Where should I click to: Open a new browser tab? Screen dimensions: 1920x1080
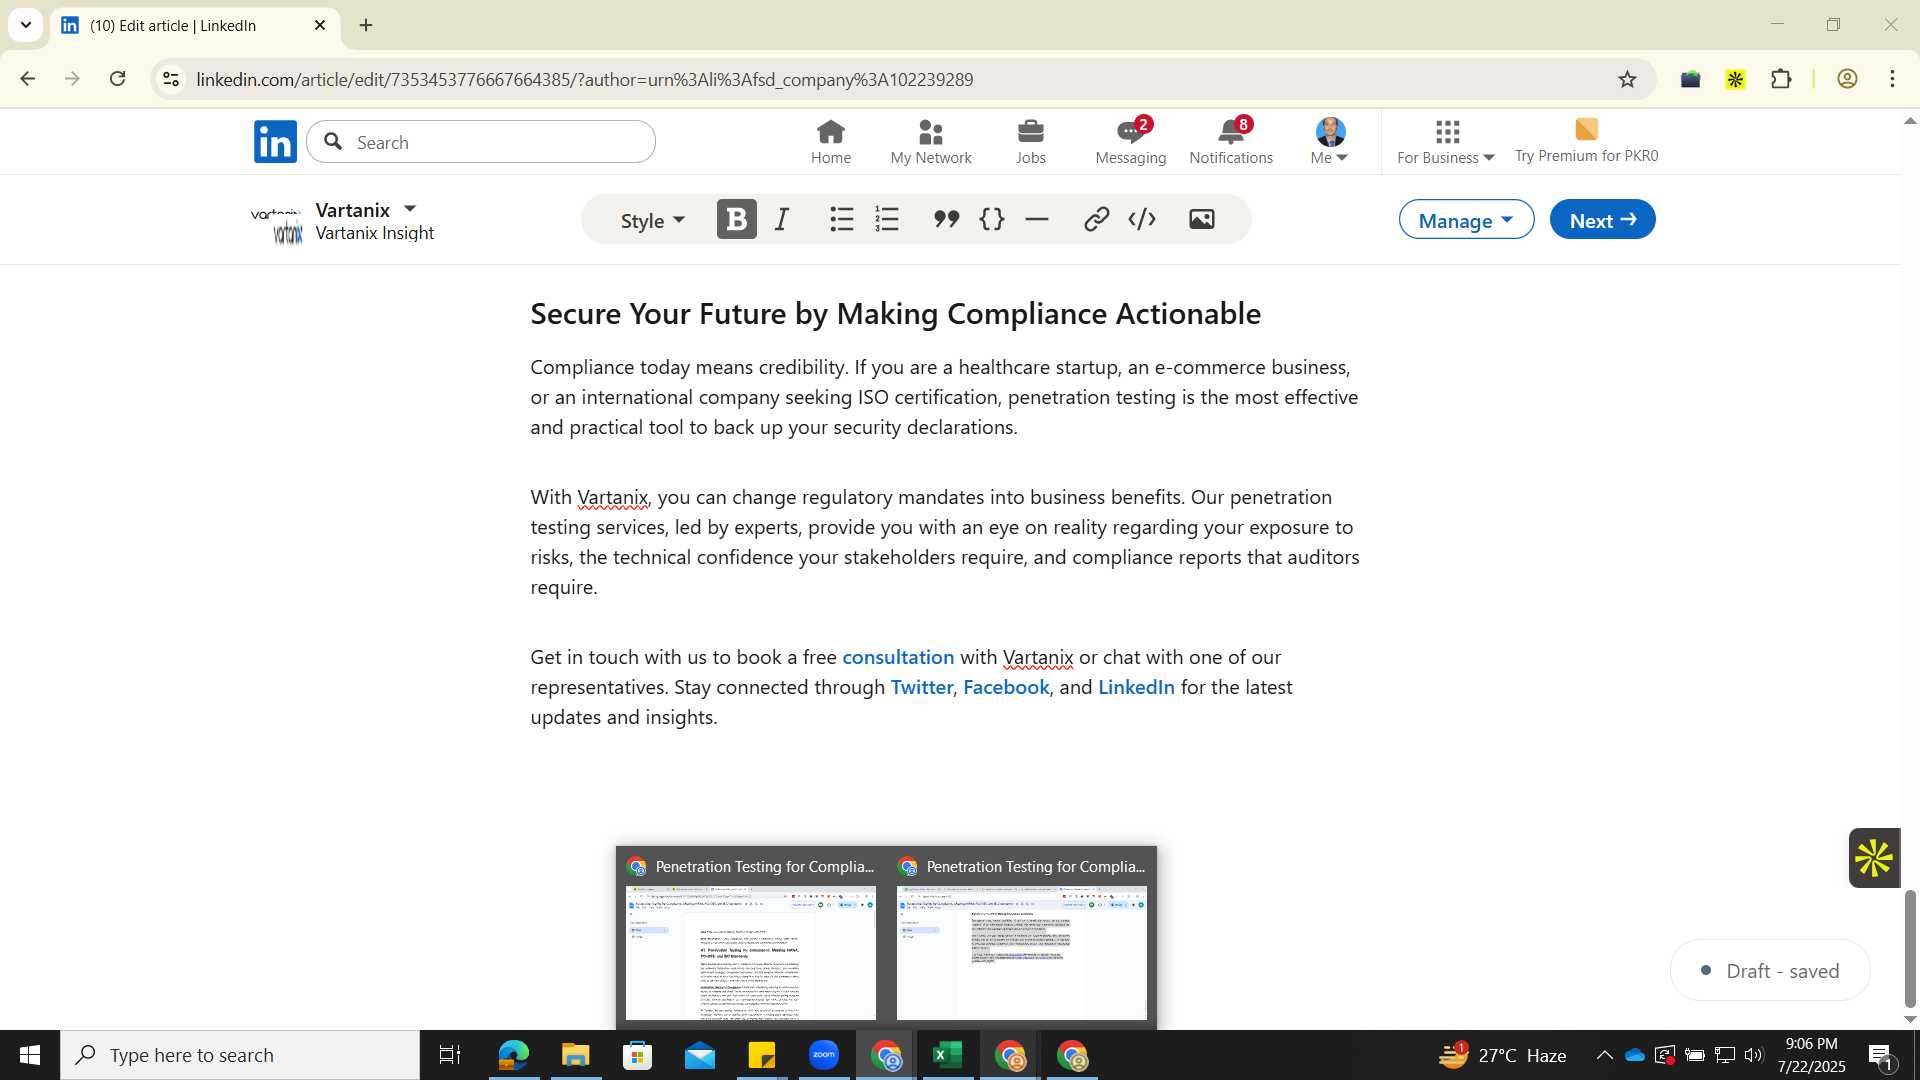tap(366, 25)
